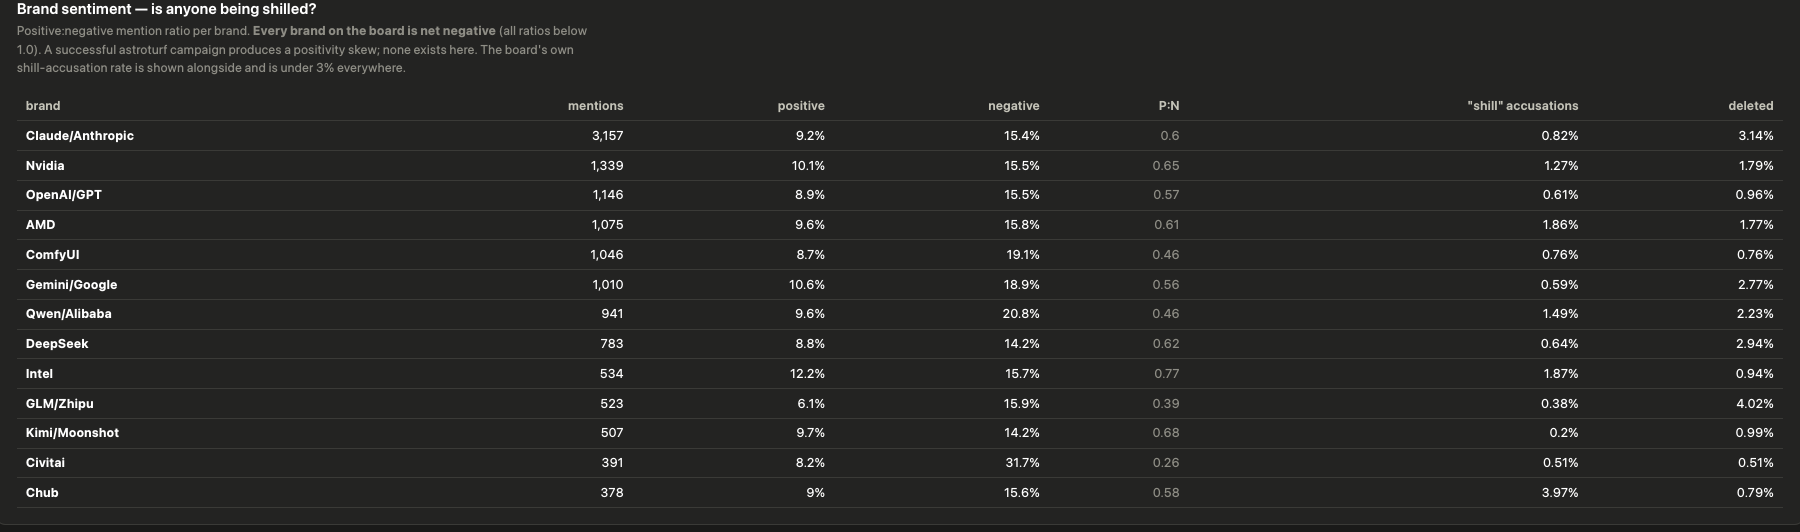The height and width of the screenshot is (532, 1800).
Task: Click the "shill" accusations column header
Action: pyautogui.click(x=1522, y=106)
